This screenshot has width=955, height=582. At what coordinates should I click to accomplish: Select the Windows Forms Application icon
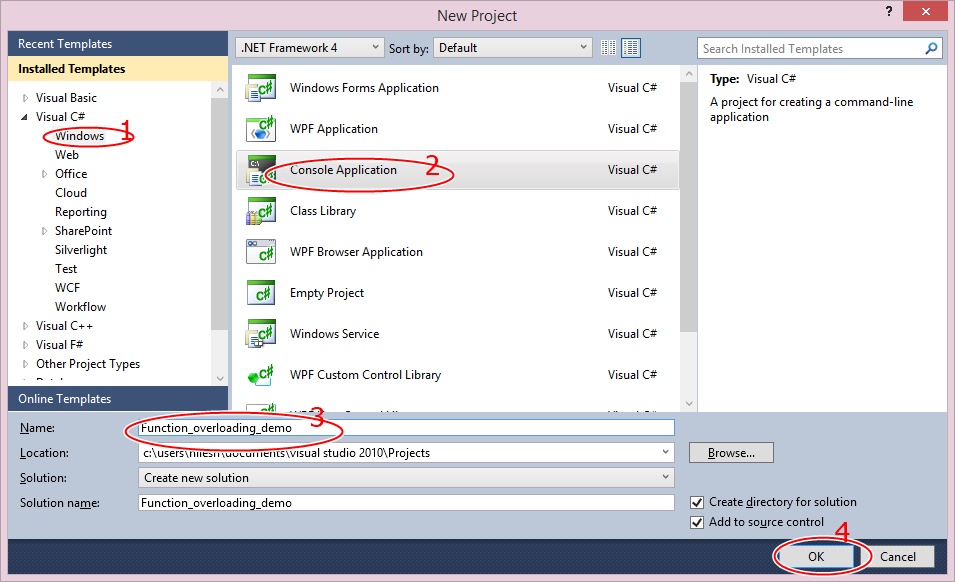pos(261,88)
